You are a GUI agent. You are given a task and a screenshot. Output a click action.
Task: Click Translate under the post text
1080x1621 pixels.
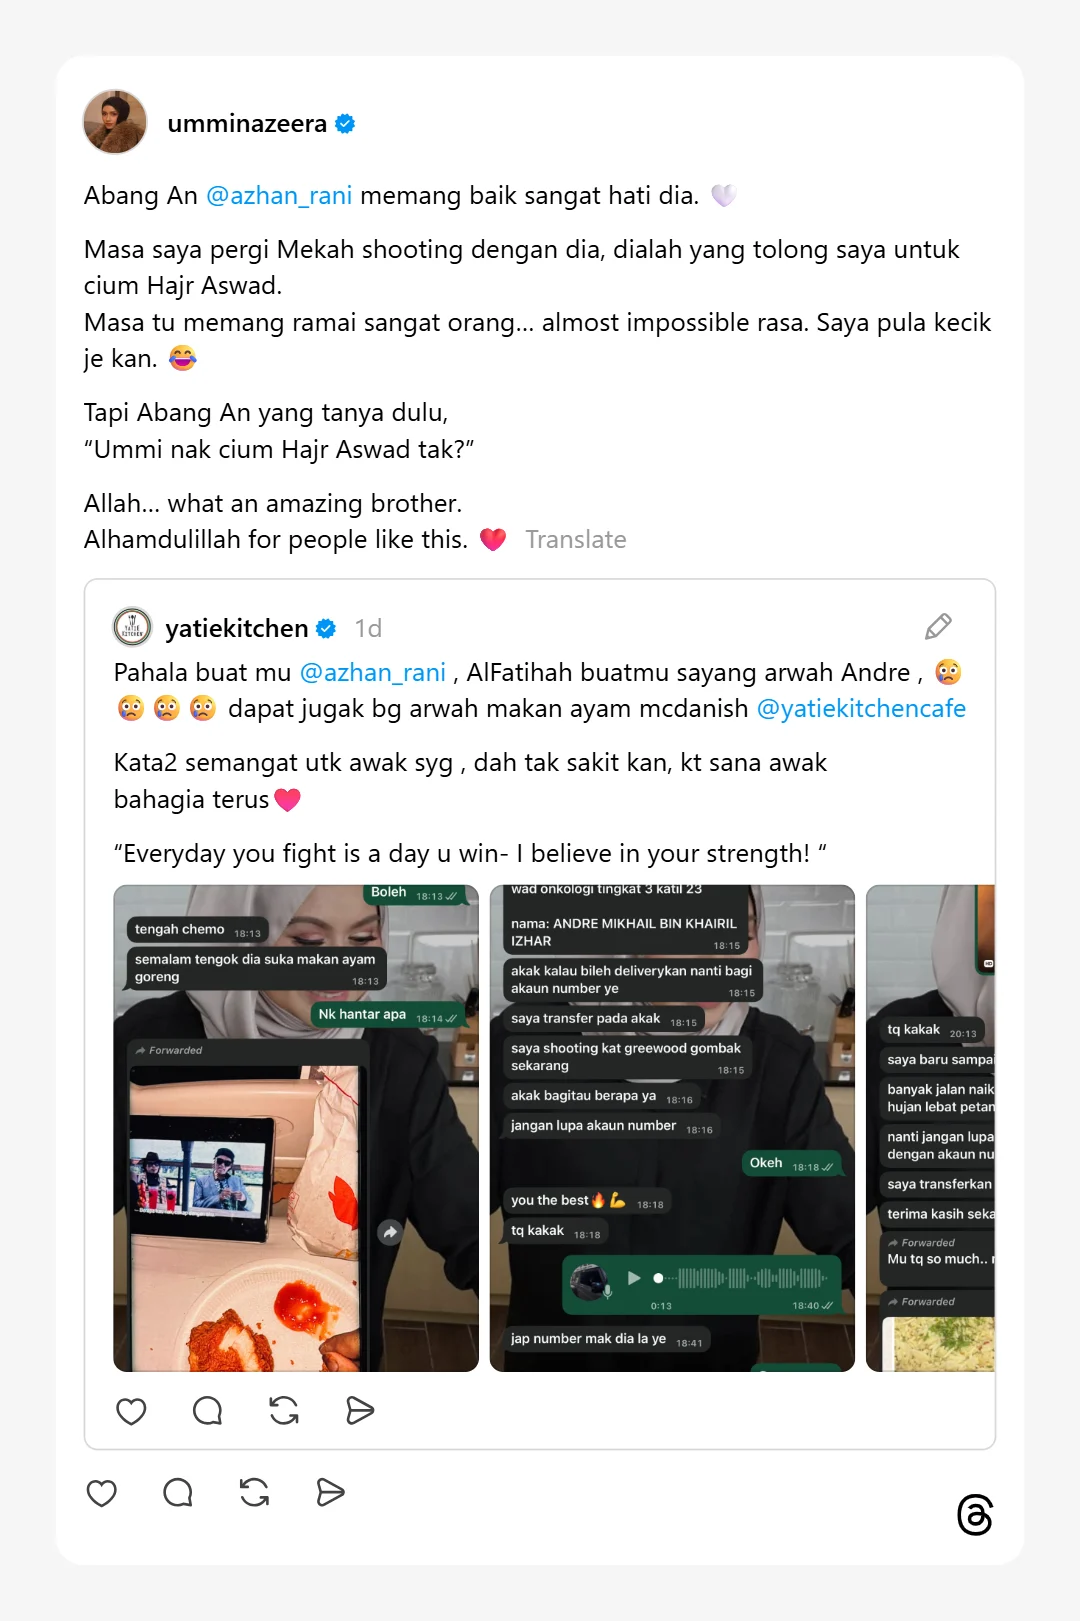point(576,540)
